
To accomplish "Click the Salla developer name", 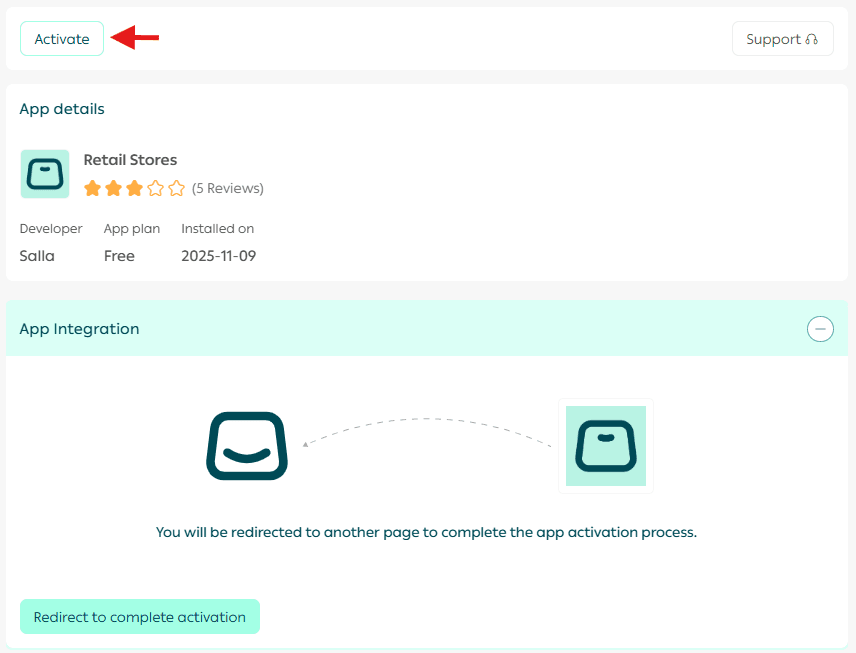I will [x=37, y=256].
